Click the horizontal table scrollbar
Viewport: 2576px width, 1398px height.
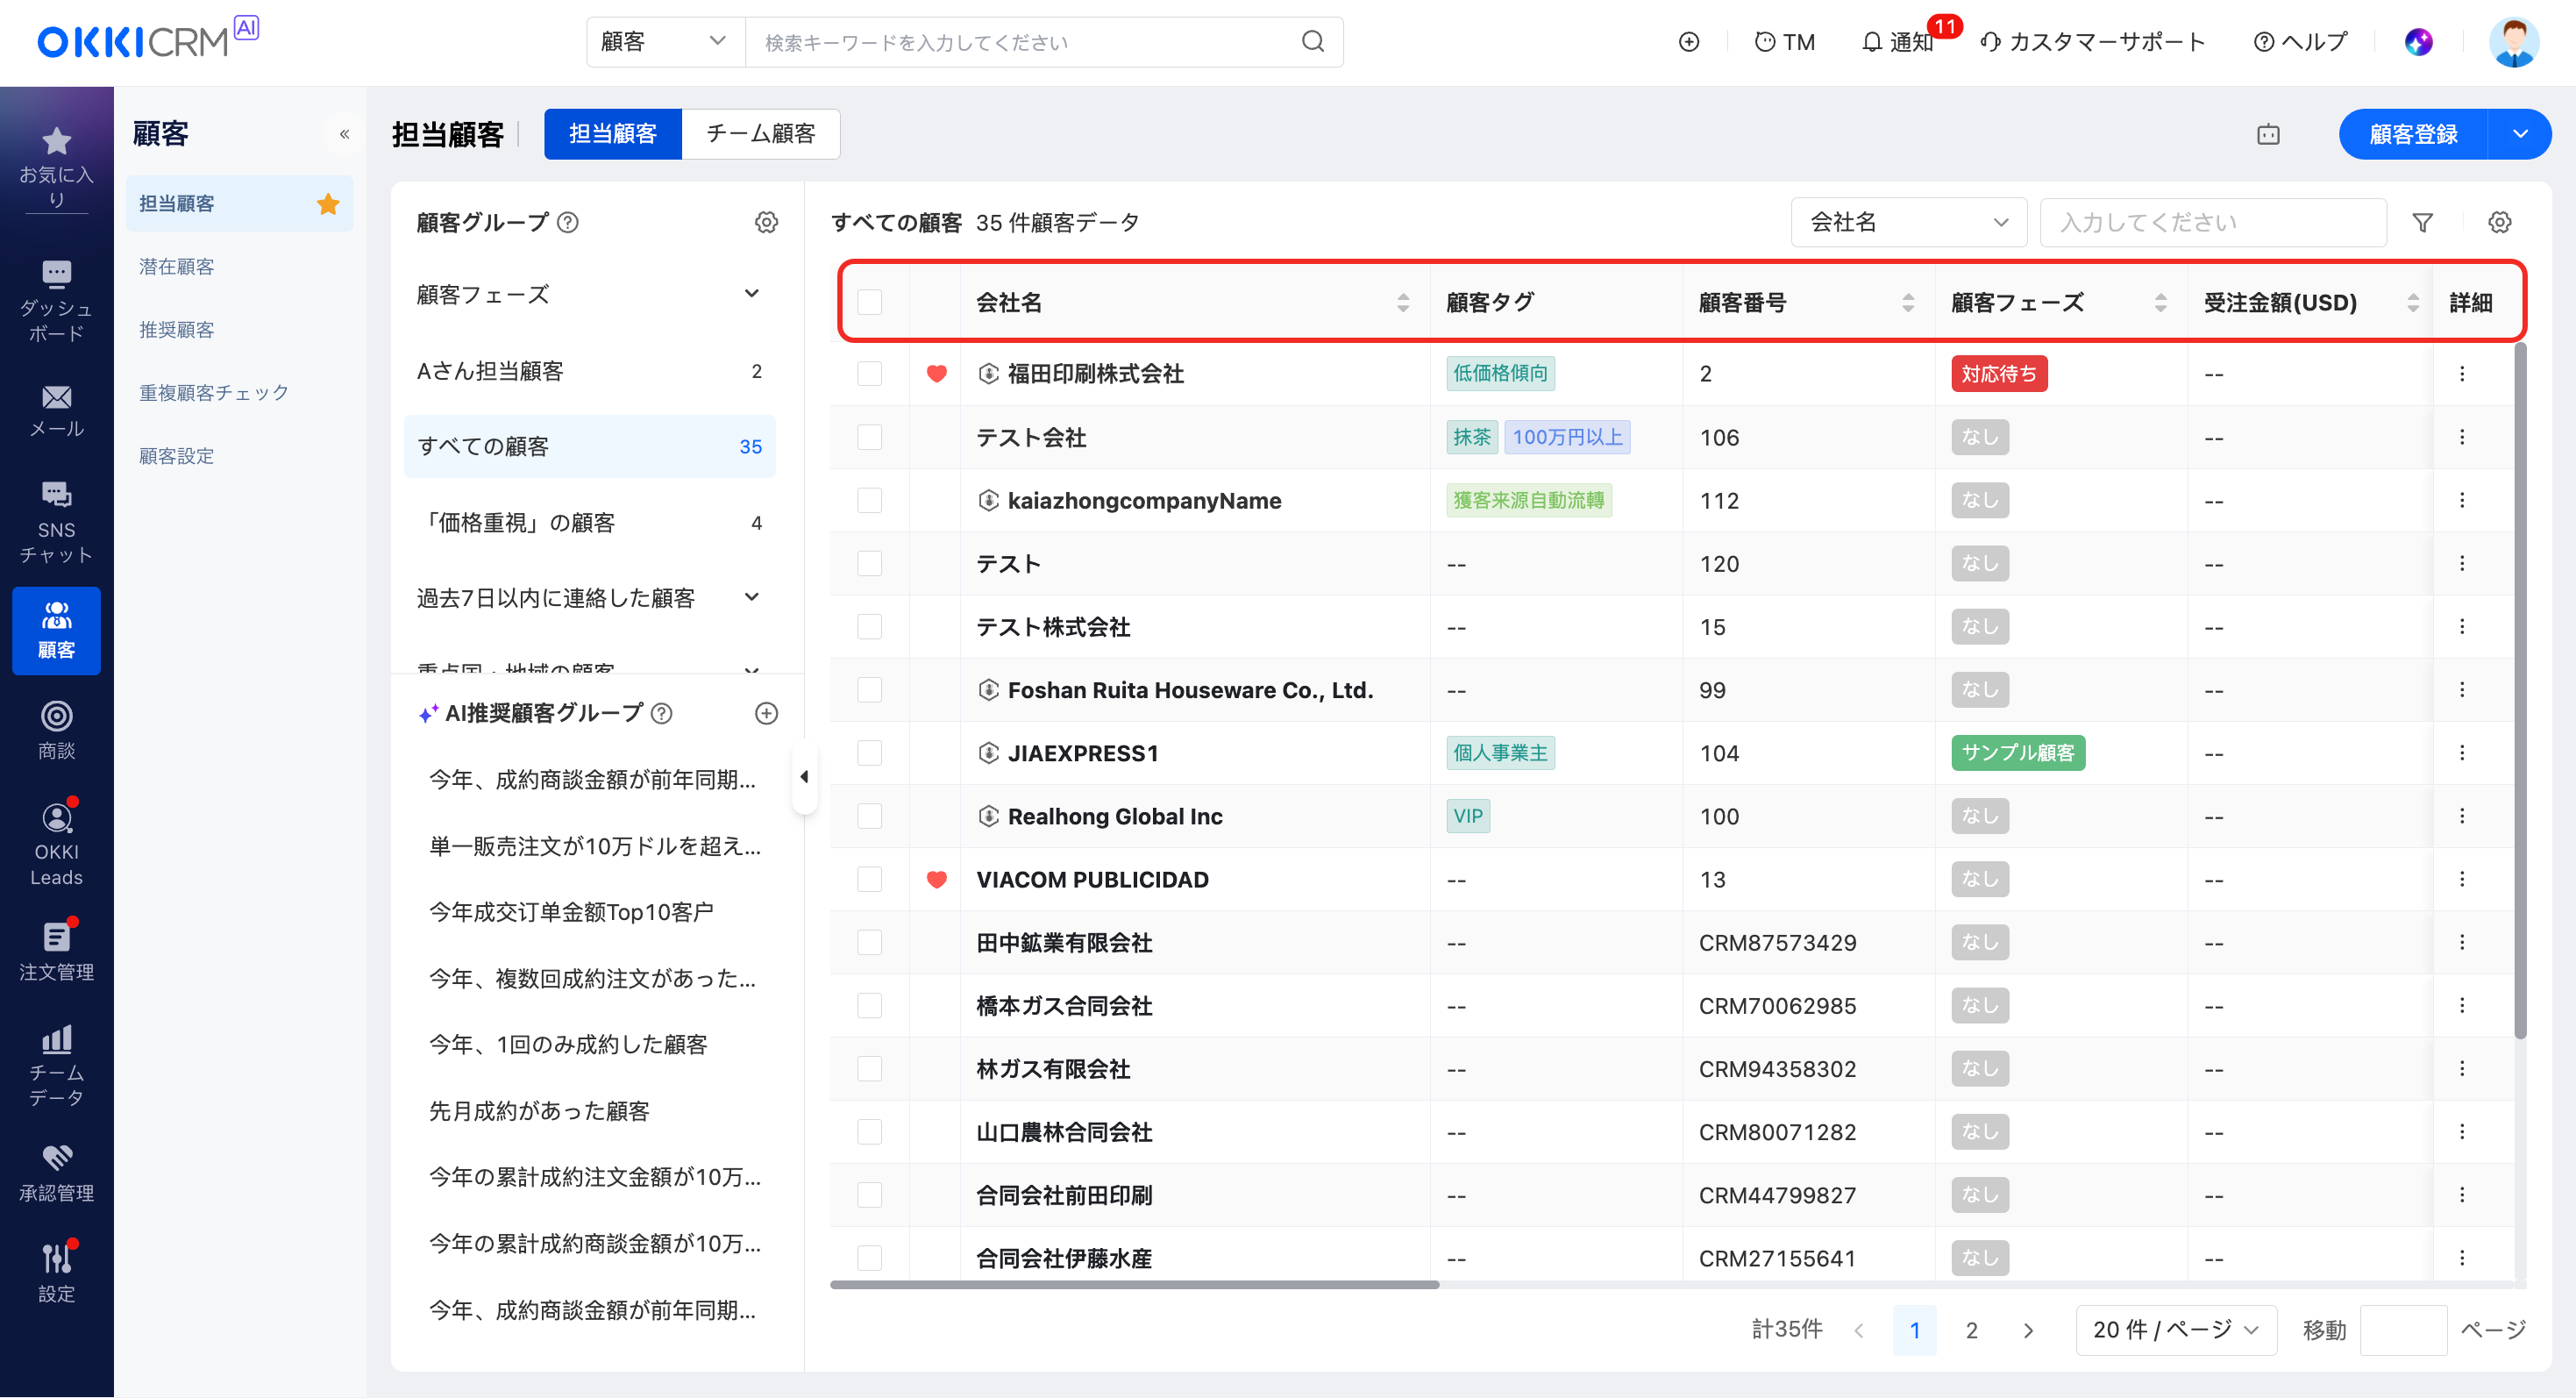click(x=1134, y=1284)
